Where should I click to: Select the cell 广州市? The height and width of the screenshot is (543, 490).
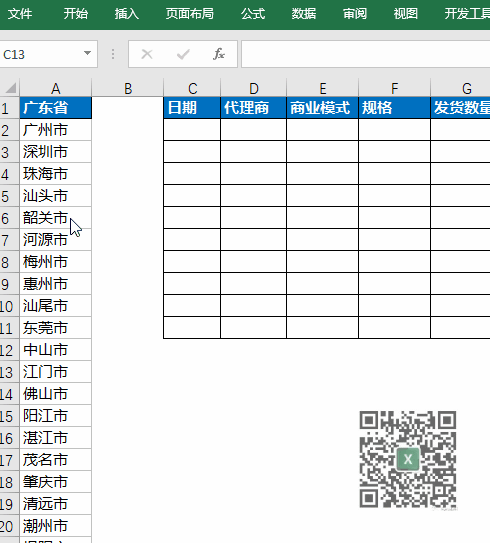(x=56, y=130)
